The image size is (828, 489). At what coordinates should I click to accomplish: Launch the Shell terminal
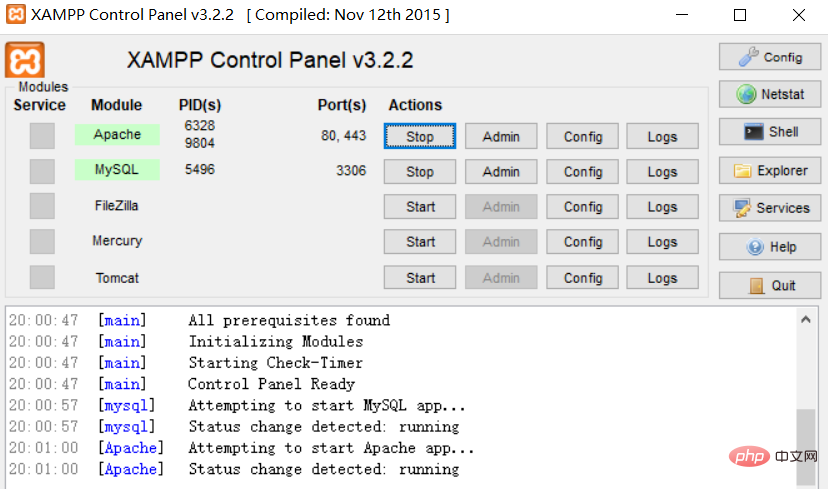770,132
